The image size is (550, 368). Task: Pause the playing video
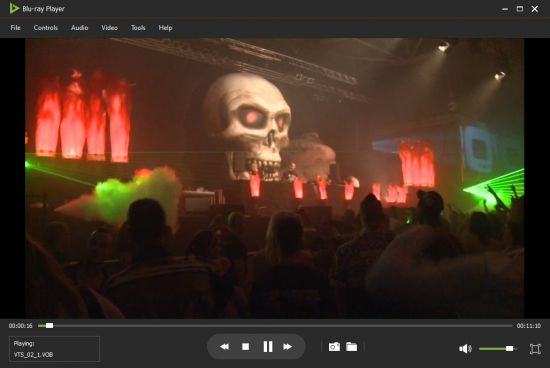tap(268, 347)
